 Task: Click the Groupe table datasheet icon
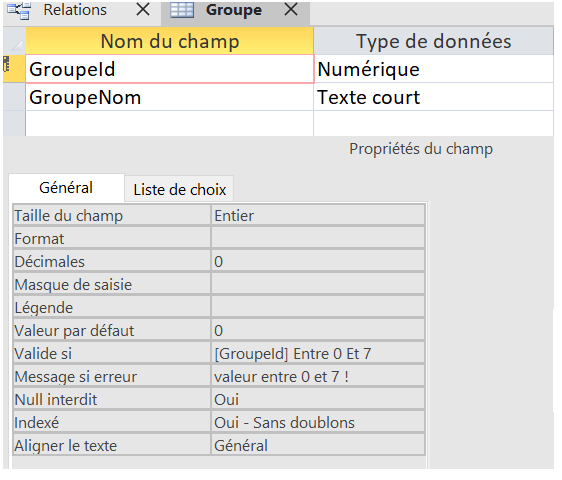182,10
